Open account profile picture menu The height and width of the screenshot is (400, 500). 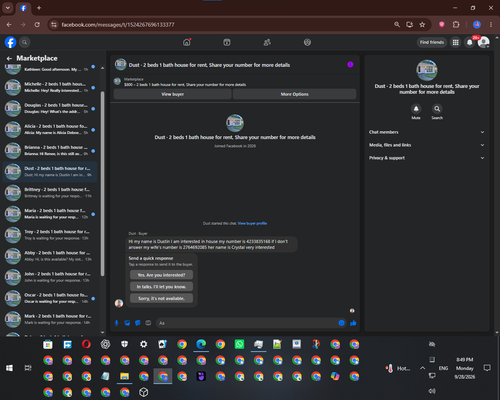coord(483,42)
